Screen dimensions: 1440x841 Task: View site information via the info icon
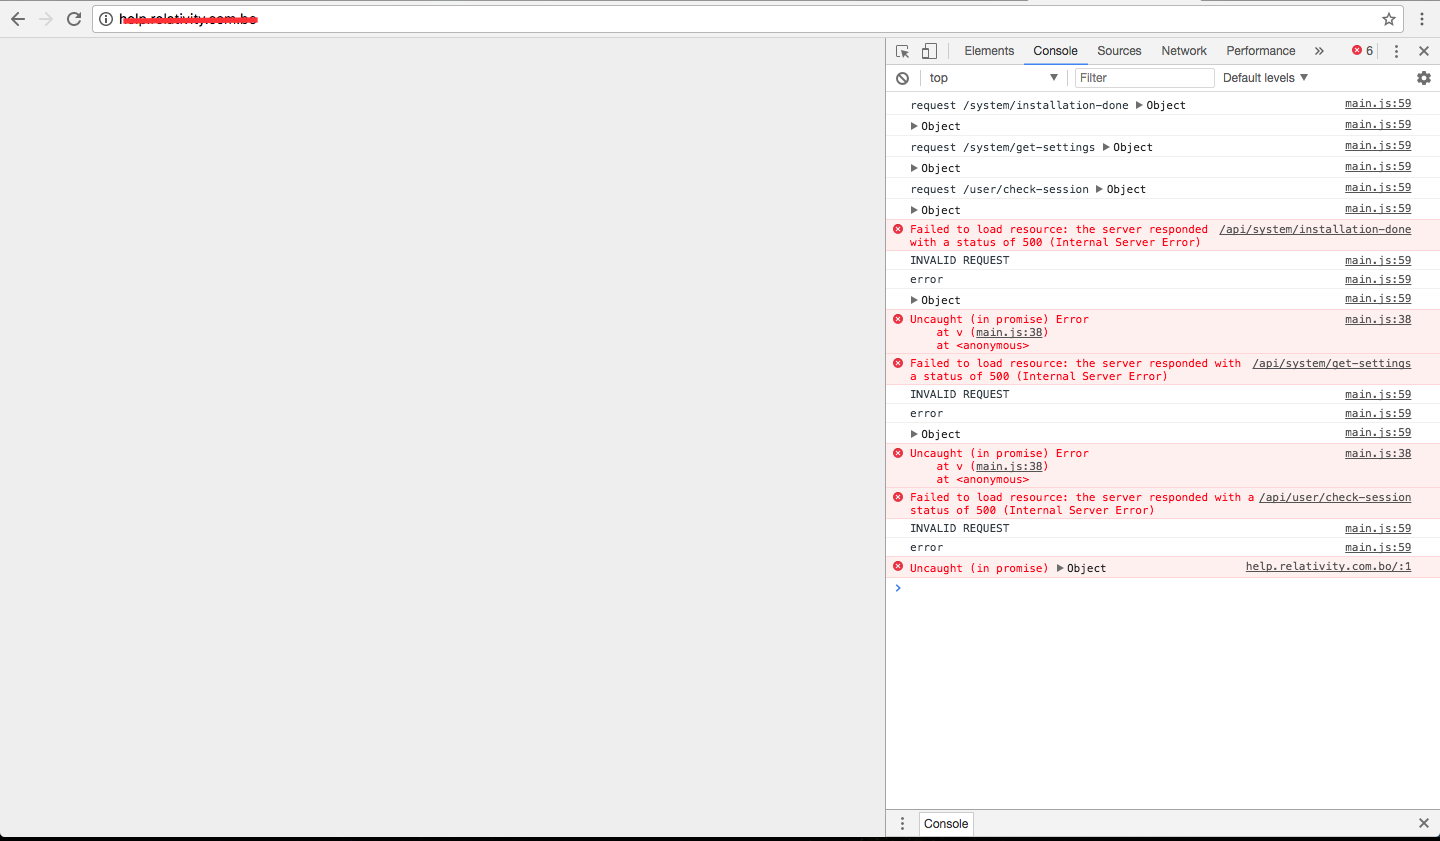click(x=105, y=18)
